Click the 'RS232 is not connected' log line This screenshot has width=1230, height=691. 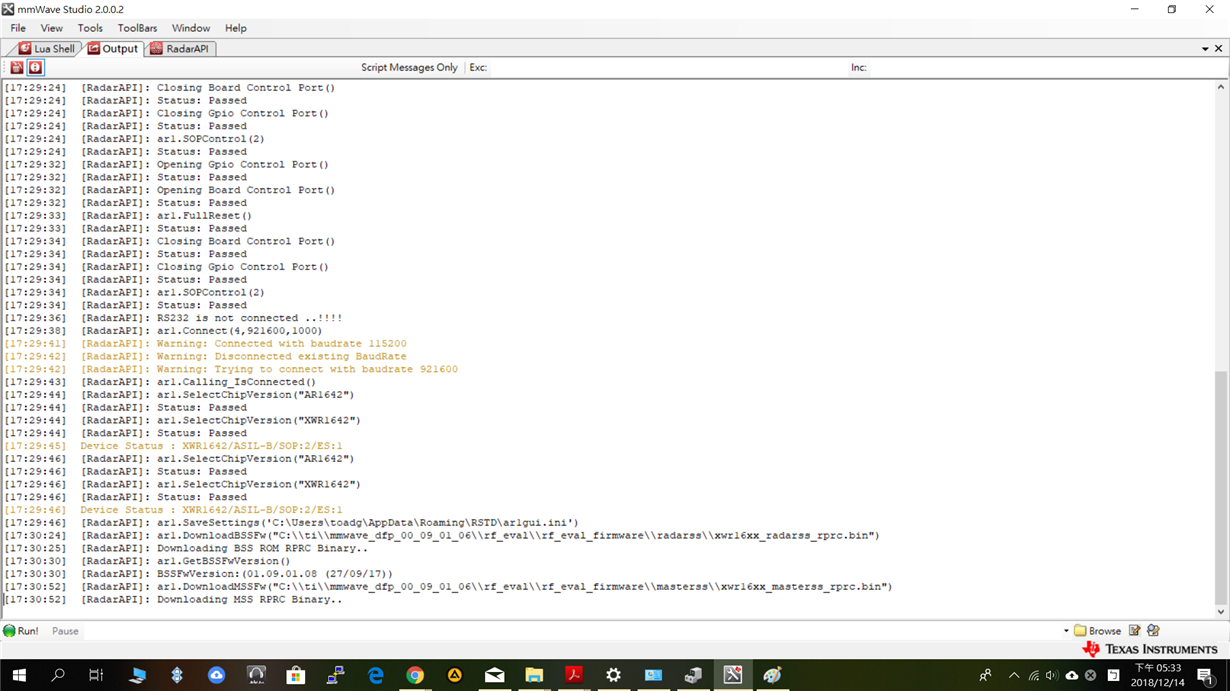(173, 318)
